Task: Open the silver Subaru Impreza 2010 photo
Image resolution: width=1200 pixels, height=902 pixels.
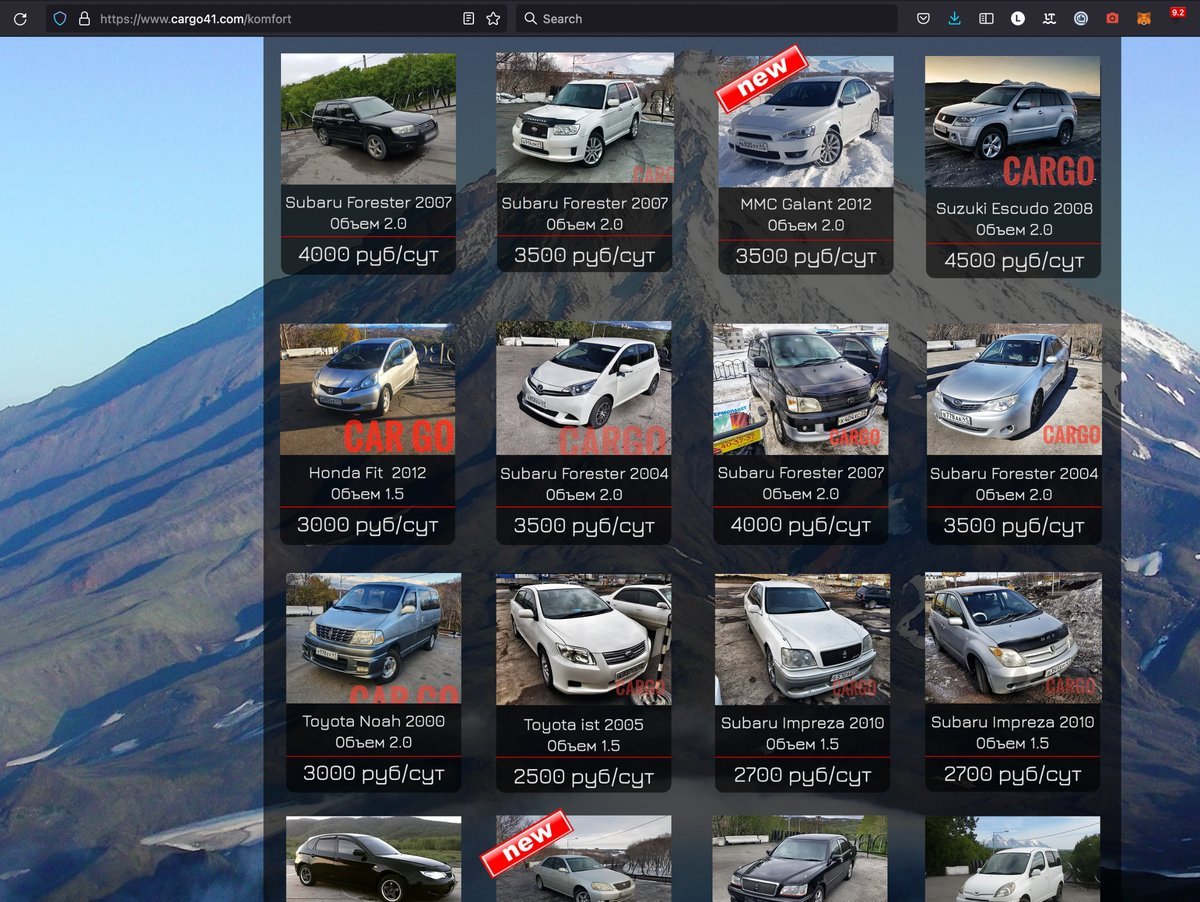Action: coord(1013,638)
